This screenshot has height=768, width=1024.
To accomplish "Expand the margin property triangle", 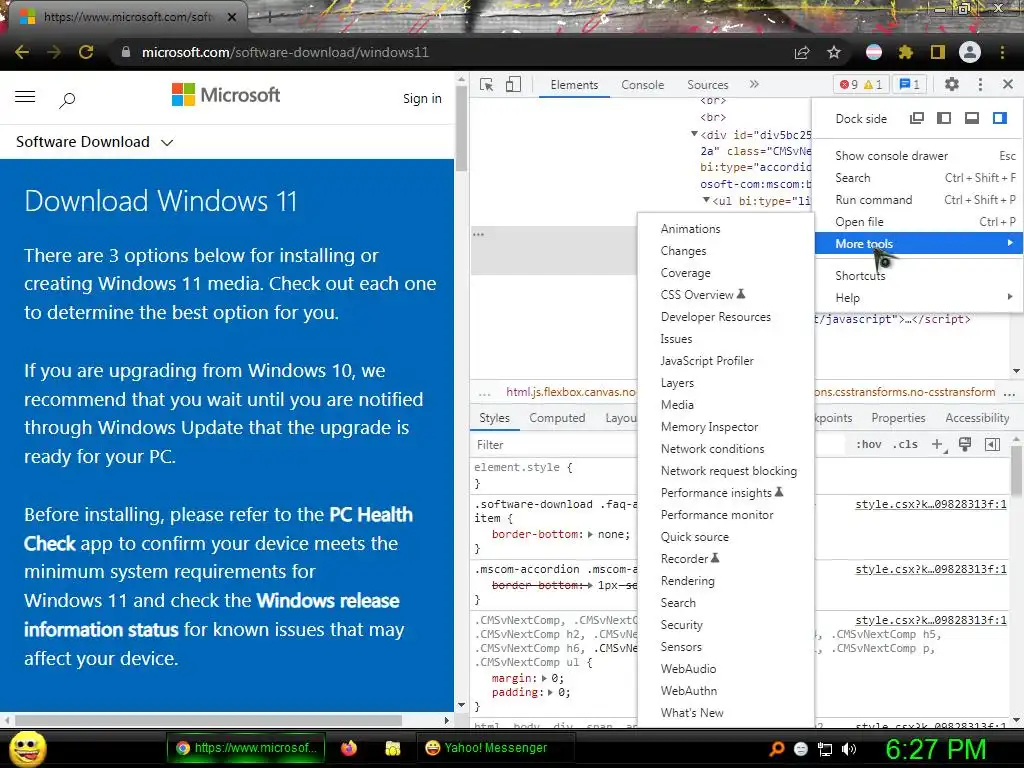I will pyautogui.click(x=545, y=679).
